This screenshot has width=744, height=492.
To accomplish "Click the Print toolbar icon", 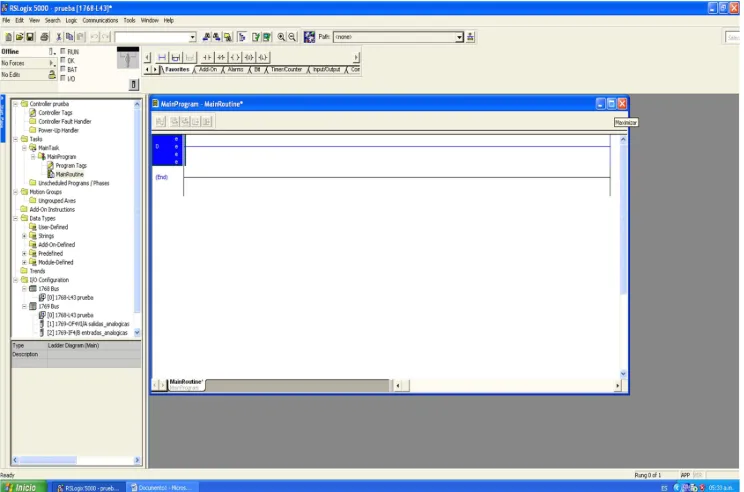I will click(44, 37).
